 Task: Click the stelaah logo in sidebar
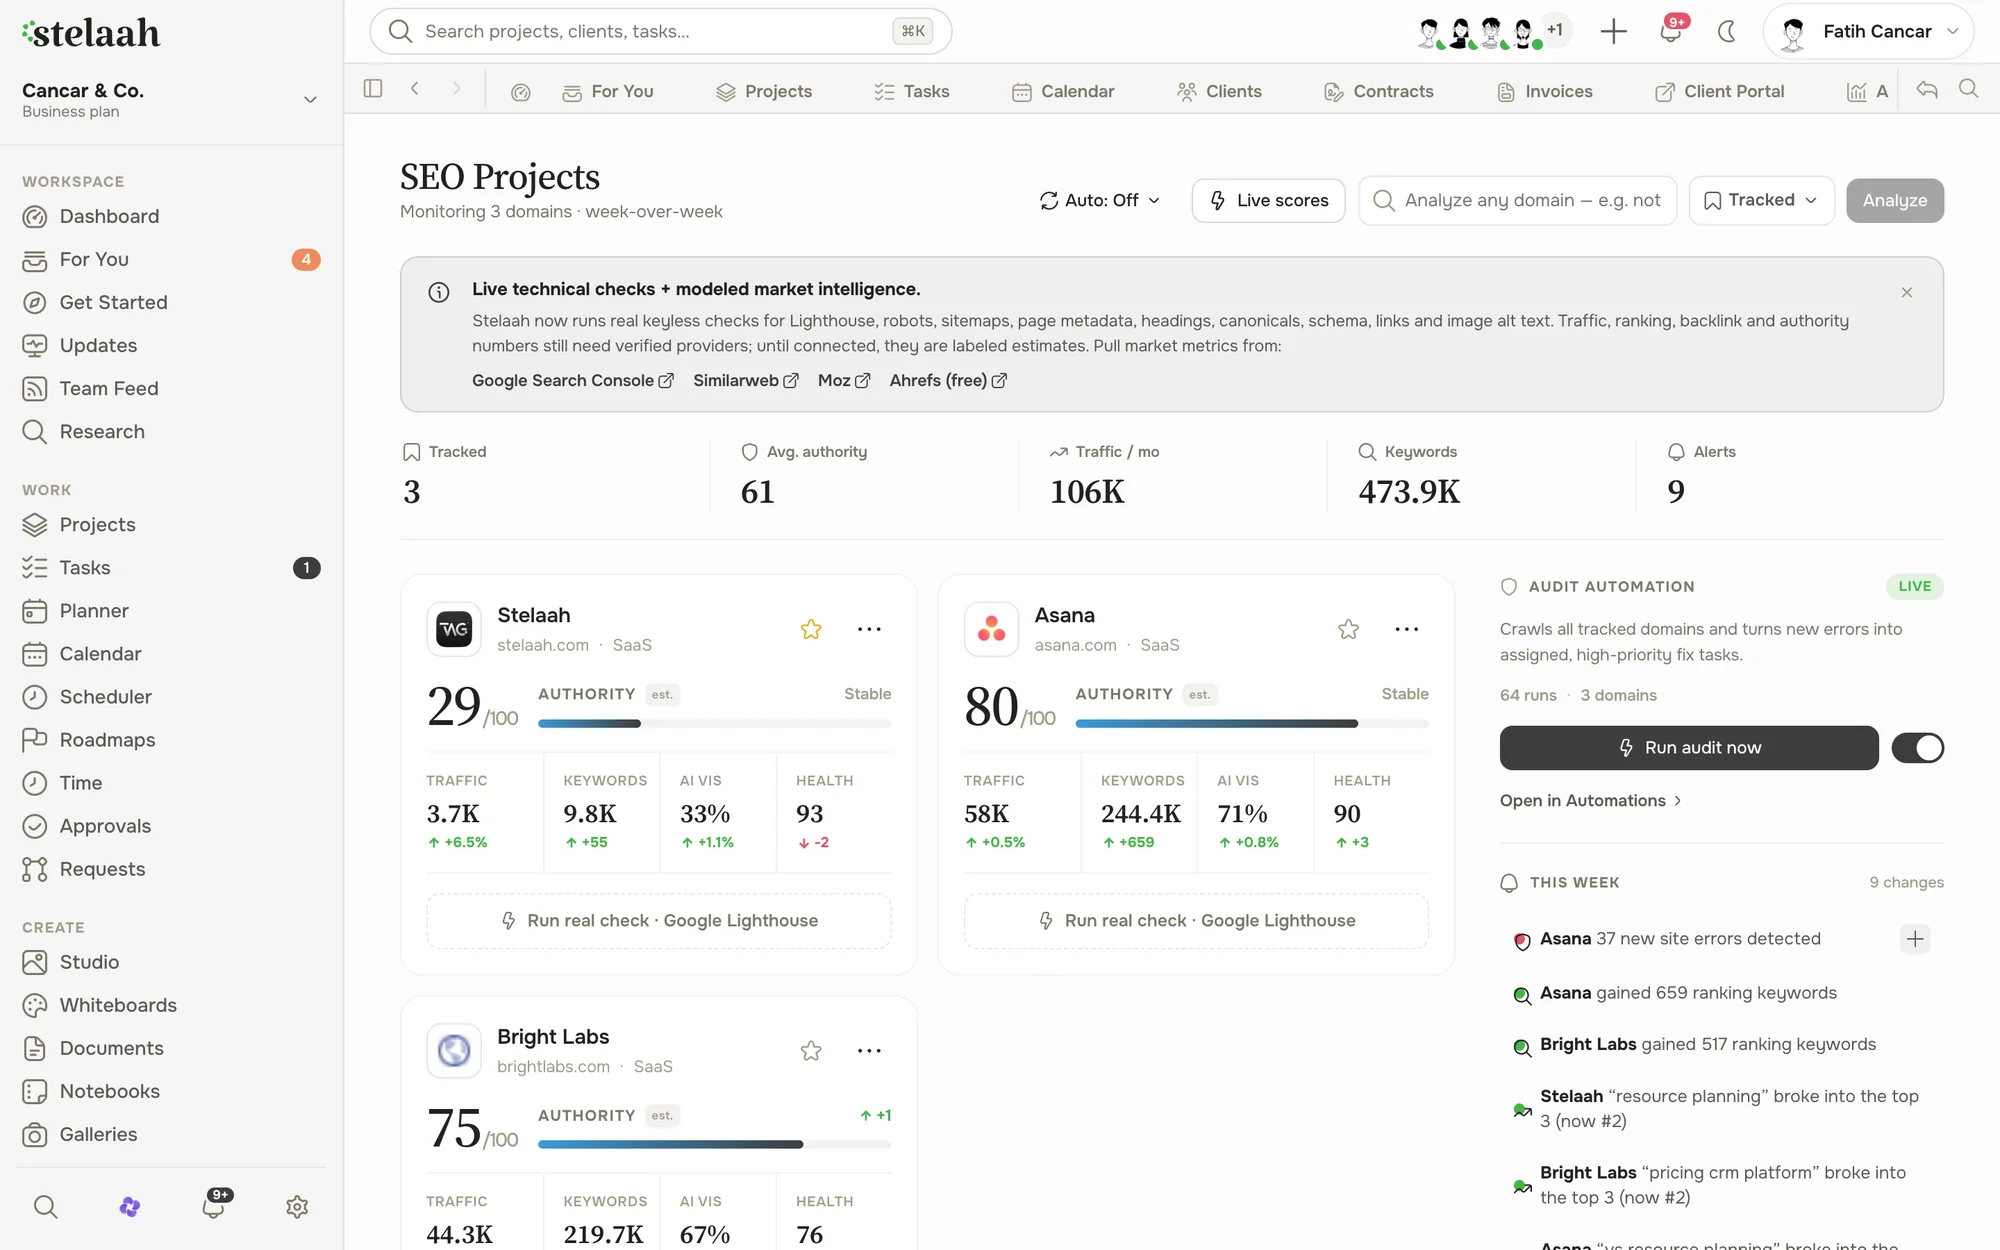click(91, 33)
